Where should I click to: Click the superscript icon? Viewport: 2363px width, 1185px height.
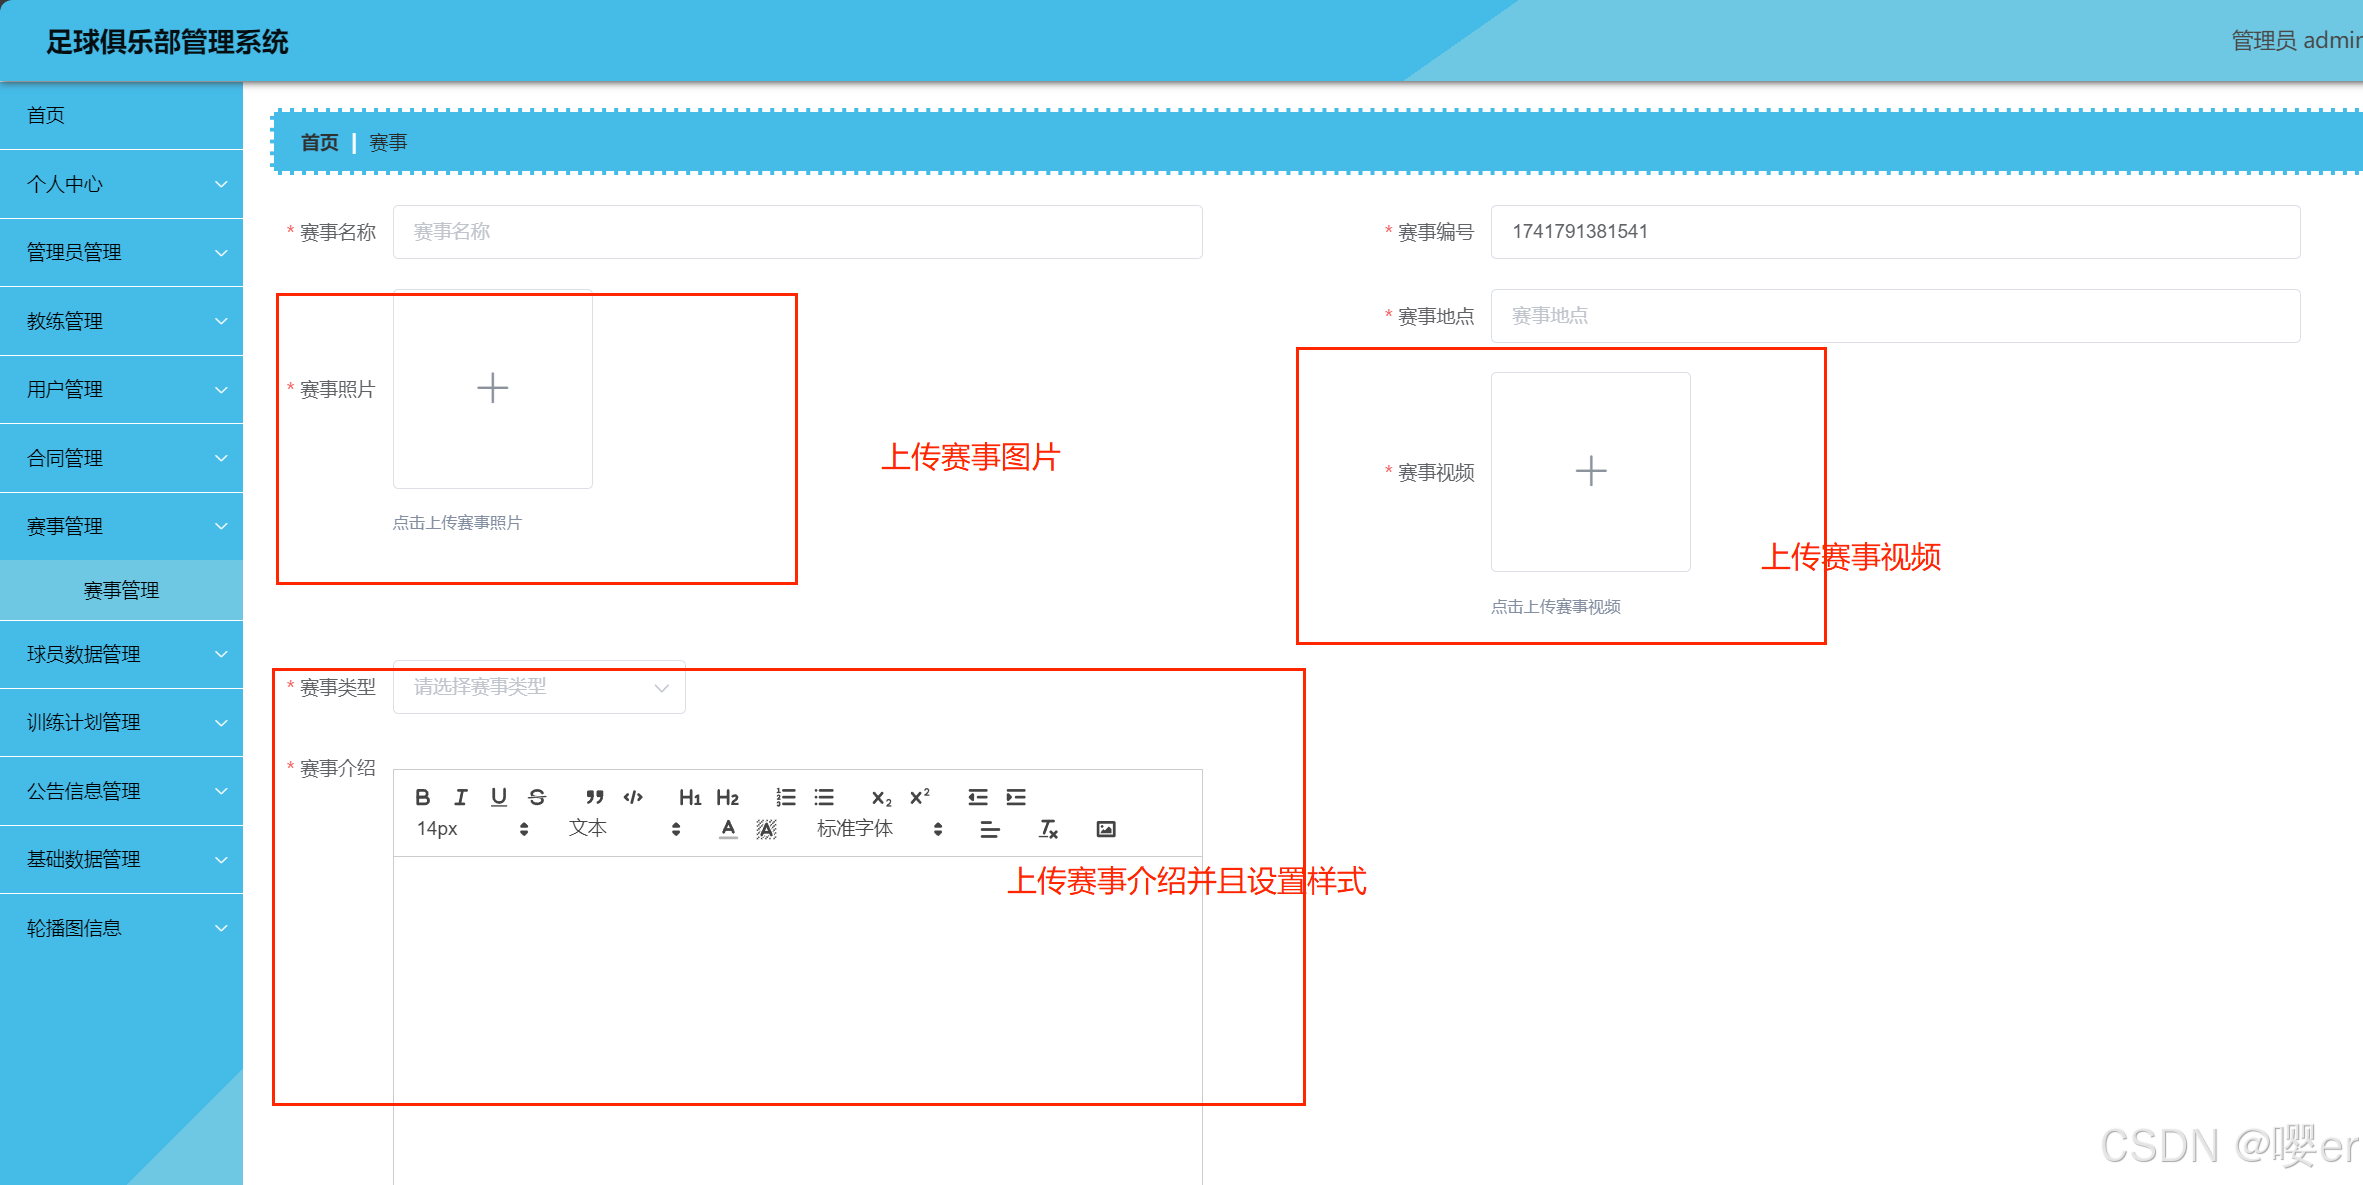click(x=919, y=797)
